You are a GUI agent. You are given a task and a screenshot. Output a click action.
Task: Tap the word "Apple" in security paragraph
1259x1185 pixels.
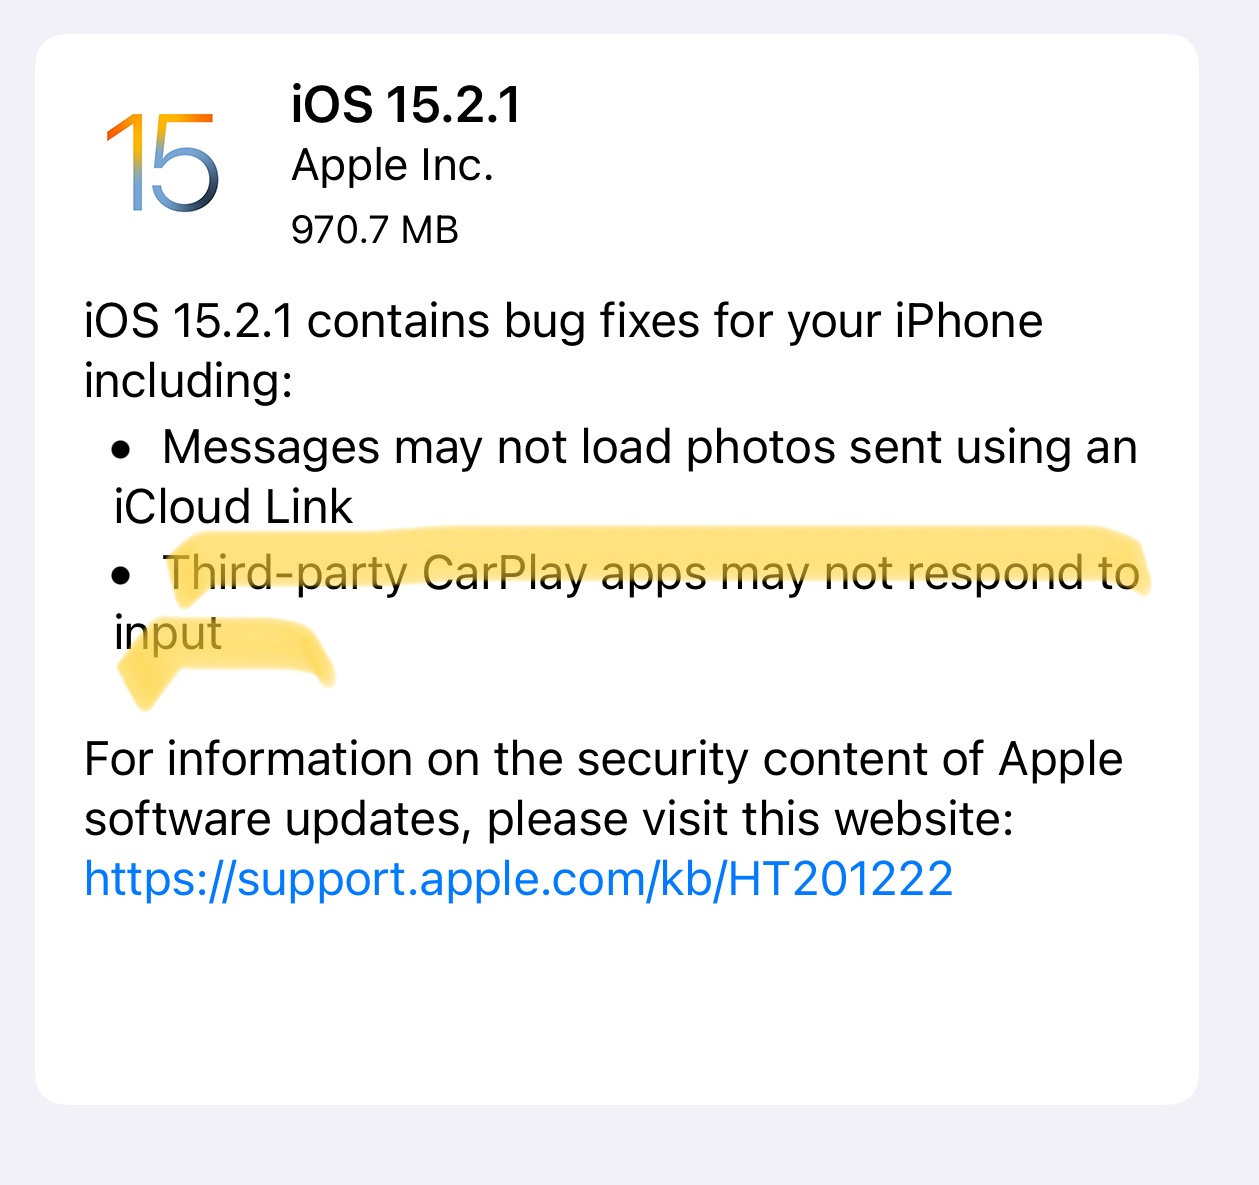[x=1061, y=760]
